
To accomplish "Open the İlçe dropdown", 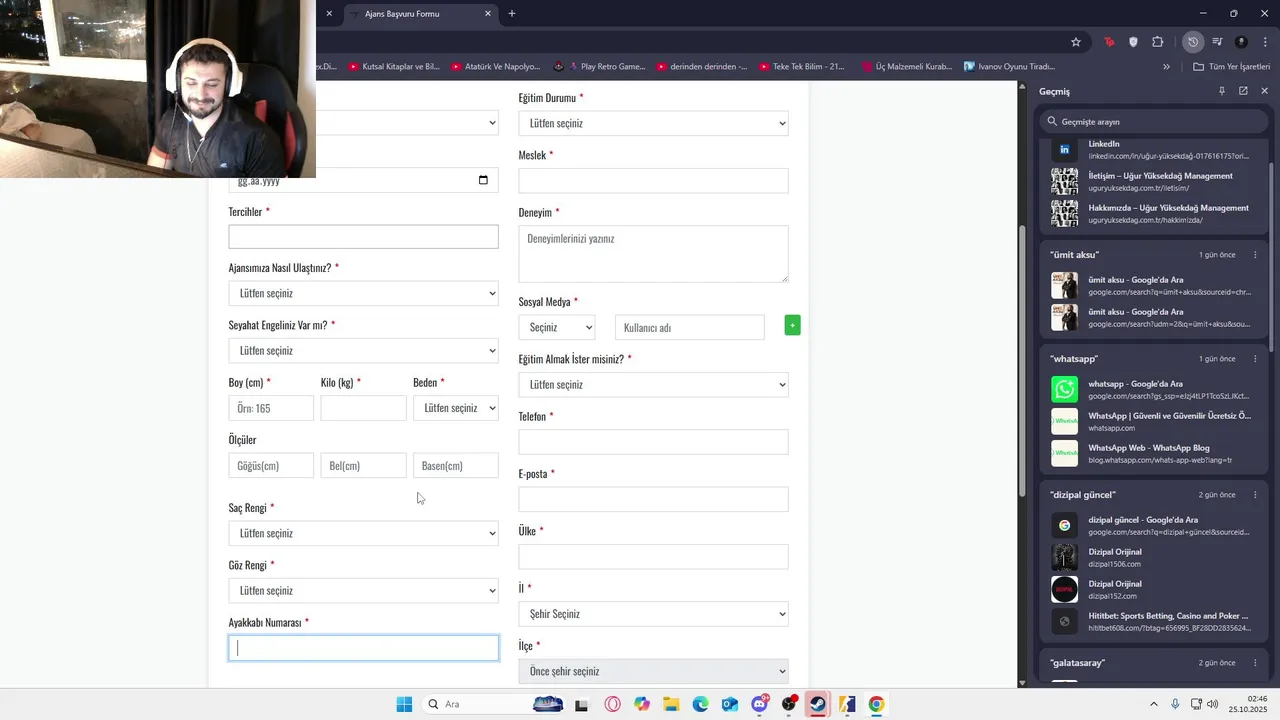I will [653, 671].
